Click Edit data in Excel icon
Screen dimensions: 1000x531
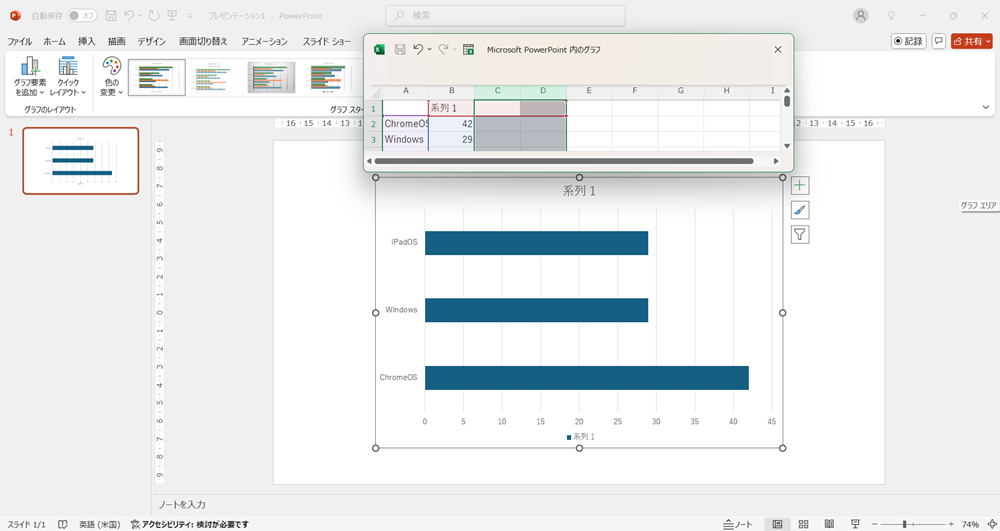pyautogui.click(x=469, y=49)
